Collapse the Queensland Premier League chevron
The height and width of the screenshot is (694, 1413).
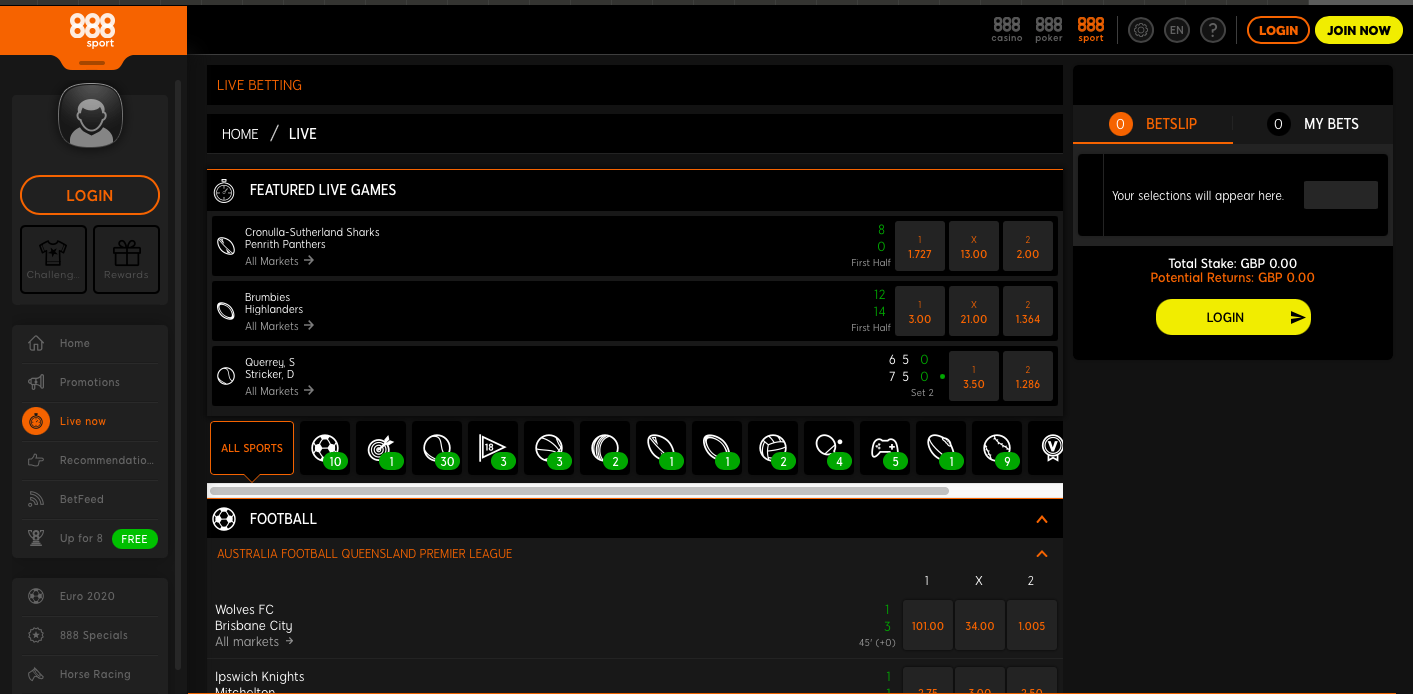[1042, 554]
